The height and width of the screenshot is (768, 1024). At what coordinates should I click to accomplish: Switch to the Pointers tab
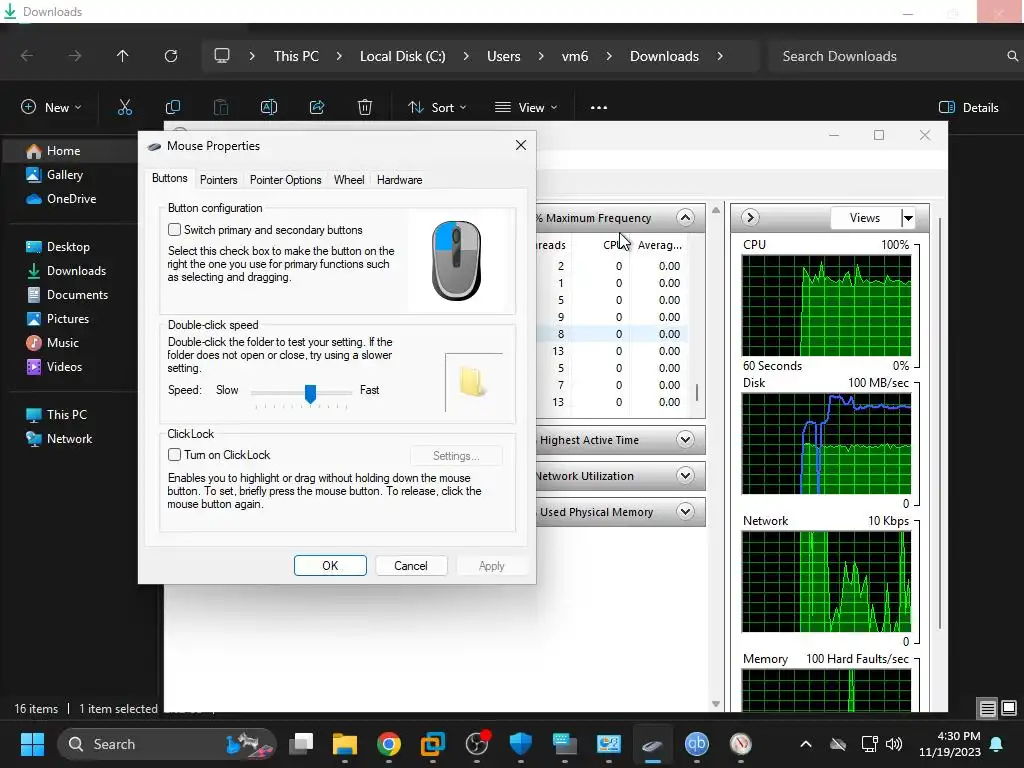(x=218, y=180)
